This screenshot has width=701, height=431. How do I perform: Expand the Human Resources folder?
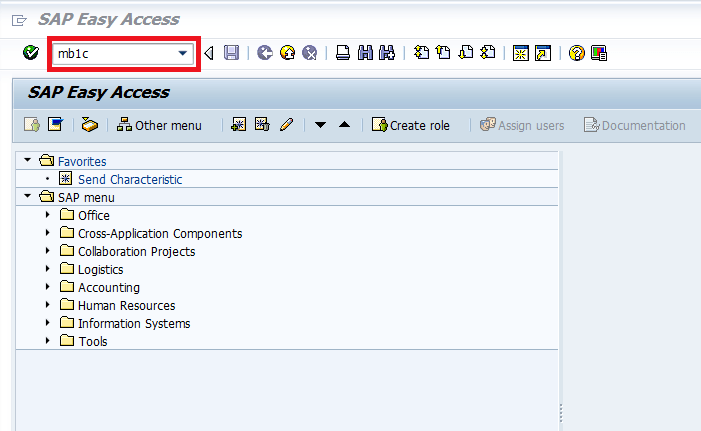click(47, 305)
